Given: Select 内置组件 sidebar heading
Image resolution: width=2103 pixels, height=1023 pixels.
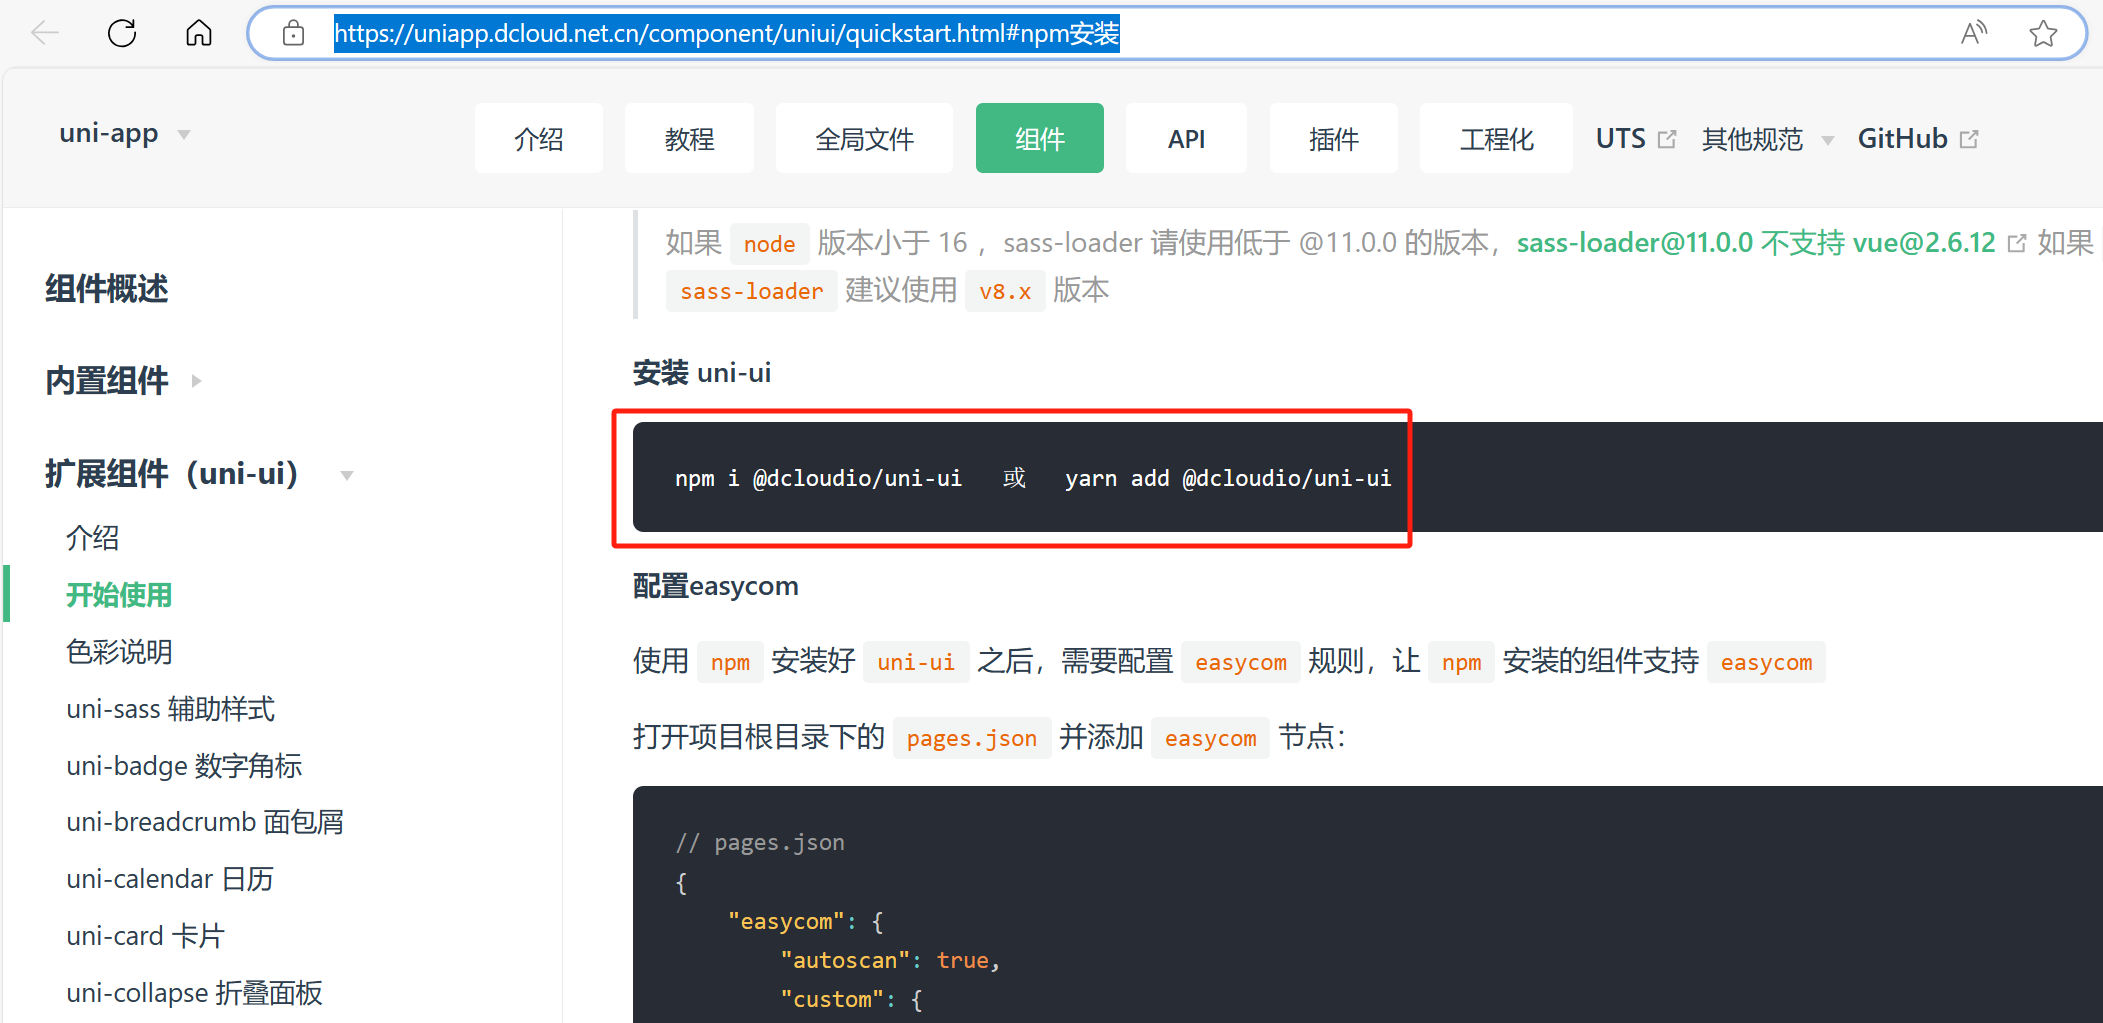Looking at the screenshot, I should pyautogui.click(x=107, y=381).
